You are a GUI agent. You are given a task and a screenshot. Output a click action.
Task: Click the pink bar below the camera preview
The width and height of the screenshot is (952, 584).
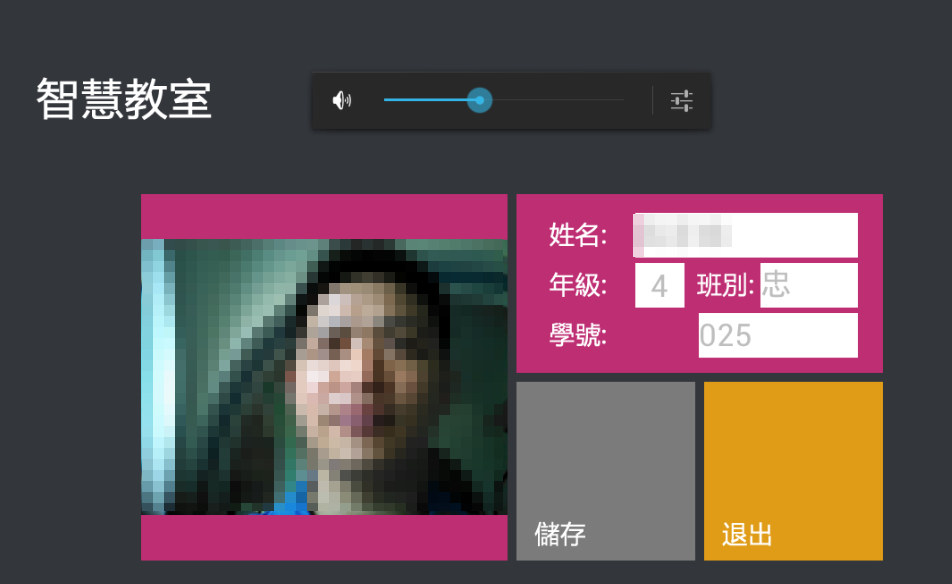[324, 538]
